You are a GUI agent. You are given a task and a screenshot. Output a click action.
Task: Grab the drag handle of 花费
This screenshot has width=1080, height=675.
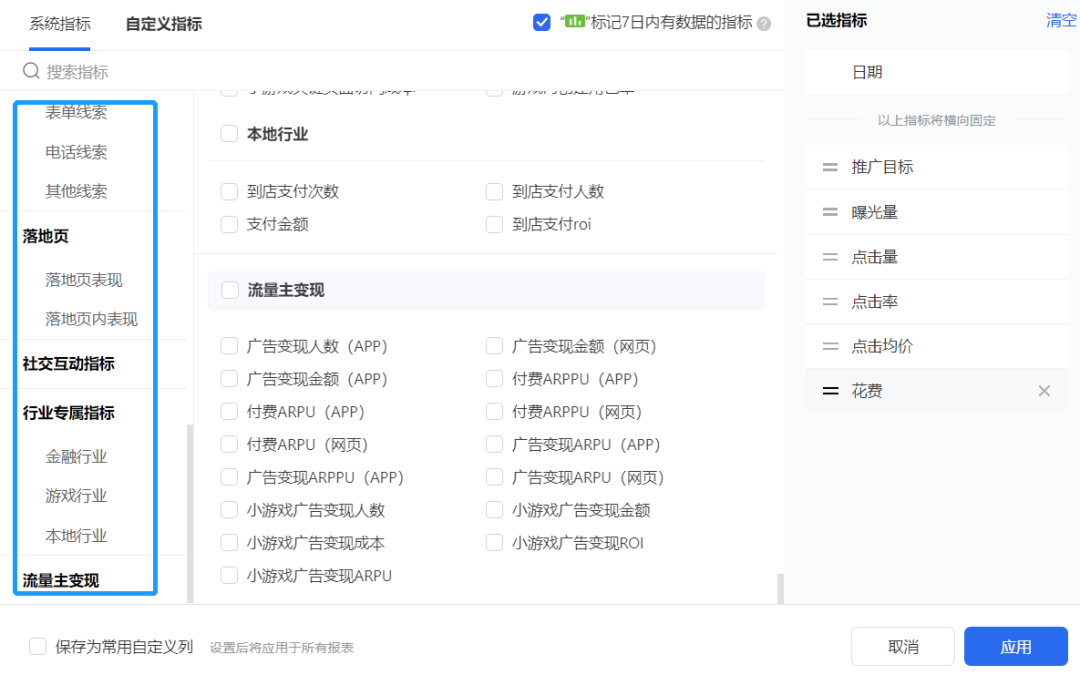click(x=830, y=391)
